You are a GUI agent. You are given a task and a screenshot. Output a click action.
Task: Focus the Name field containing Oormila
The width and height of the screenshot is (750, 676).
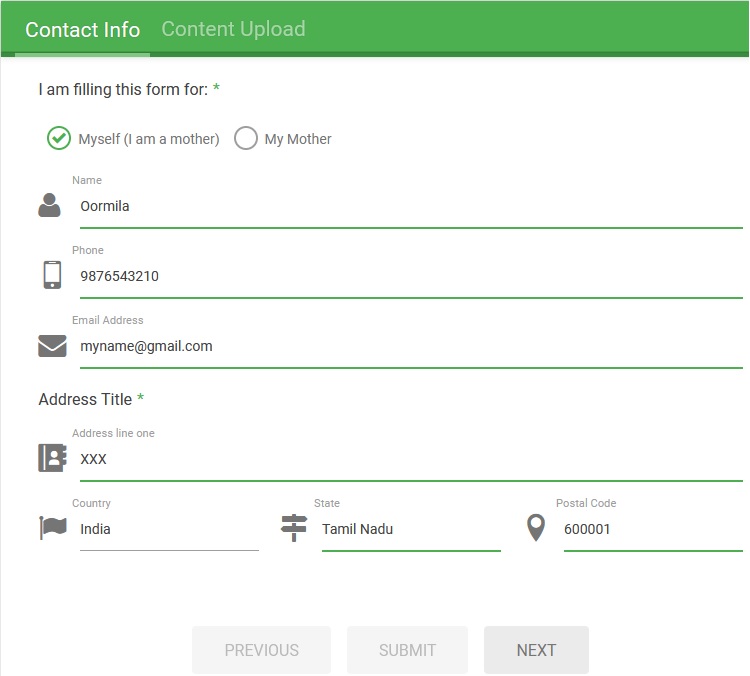(410, 207)
